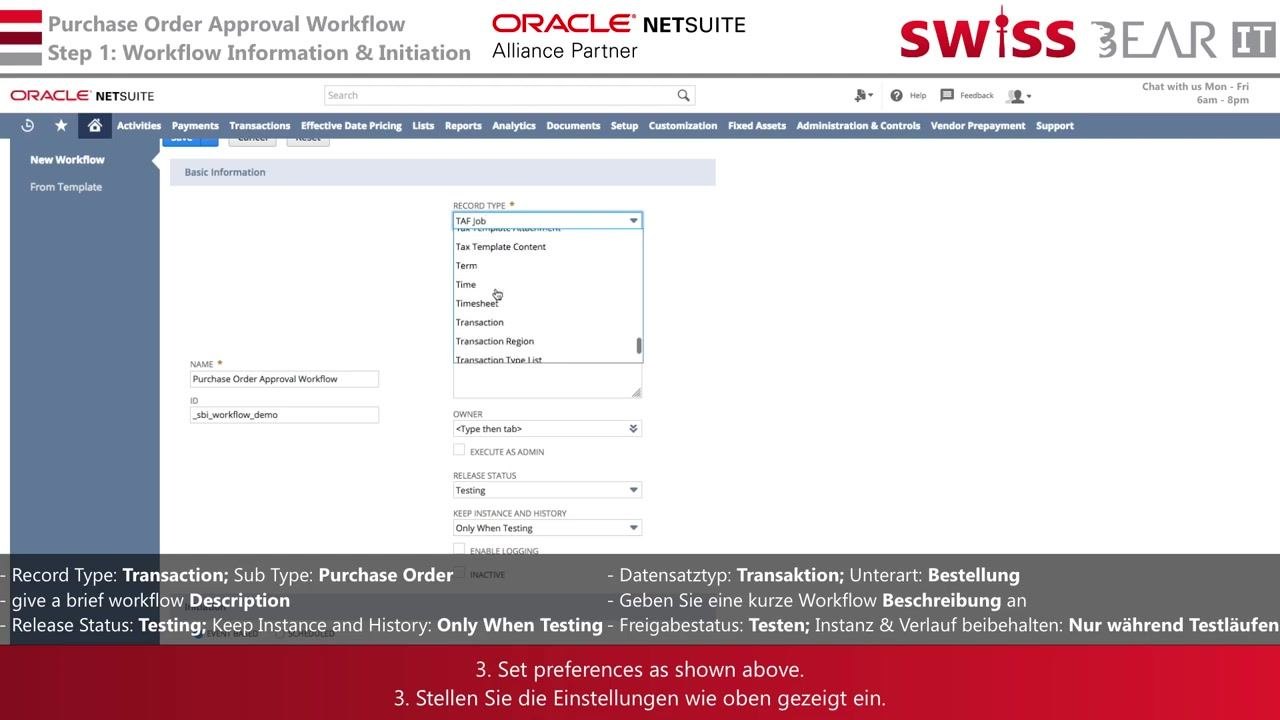Click the Help question mark icon
Viewport: 1280px width, 720px height.
point(896,95)
